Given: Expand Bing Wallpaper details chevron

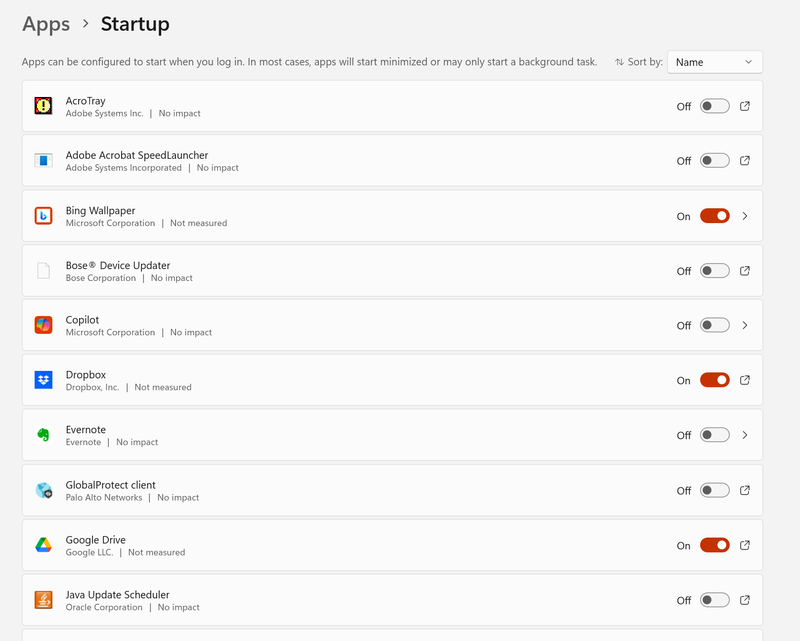Looking at the screenshot, I should 745,216.
